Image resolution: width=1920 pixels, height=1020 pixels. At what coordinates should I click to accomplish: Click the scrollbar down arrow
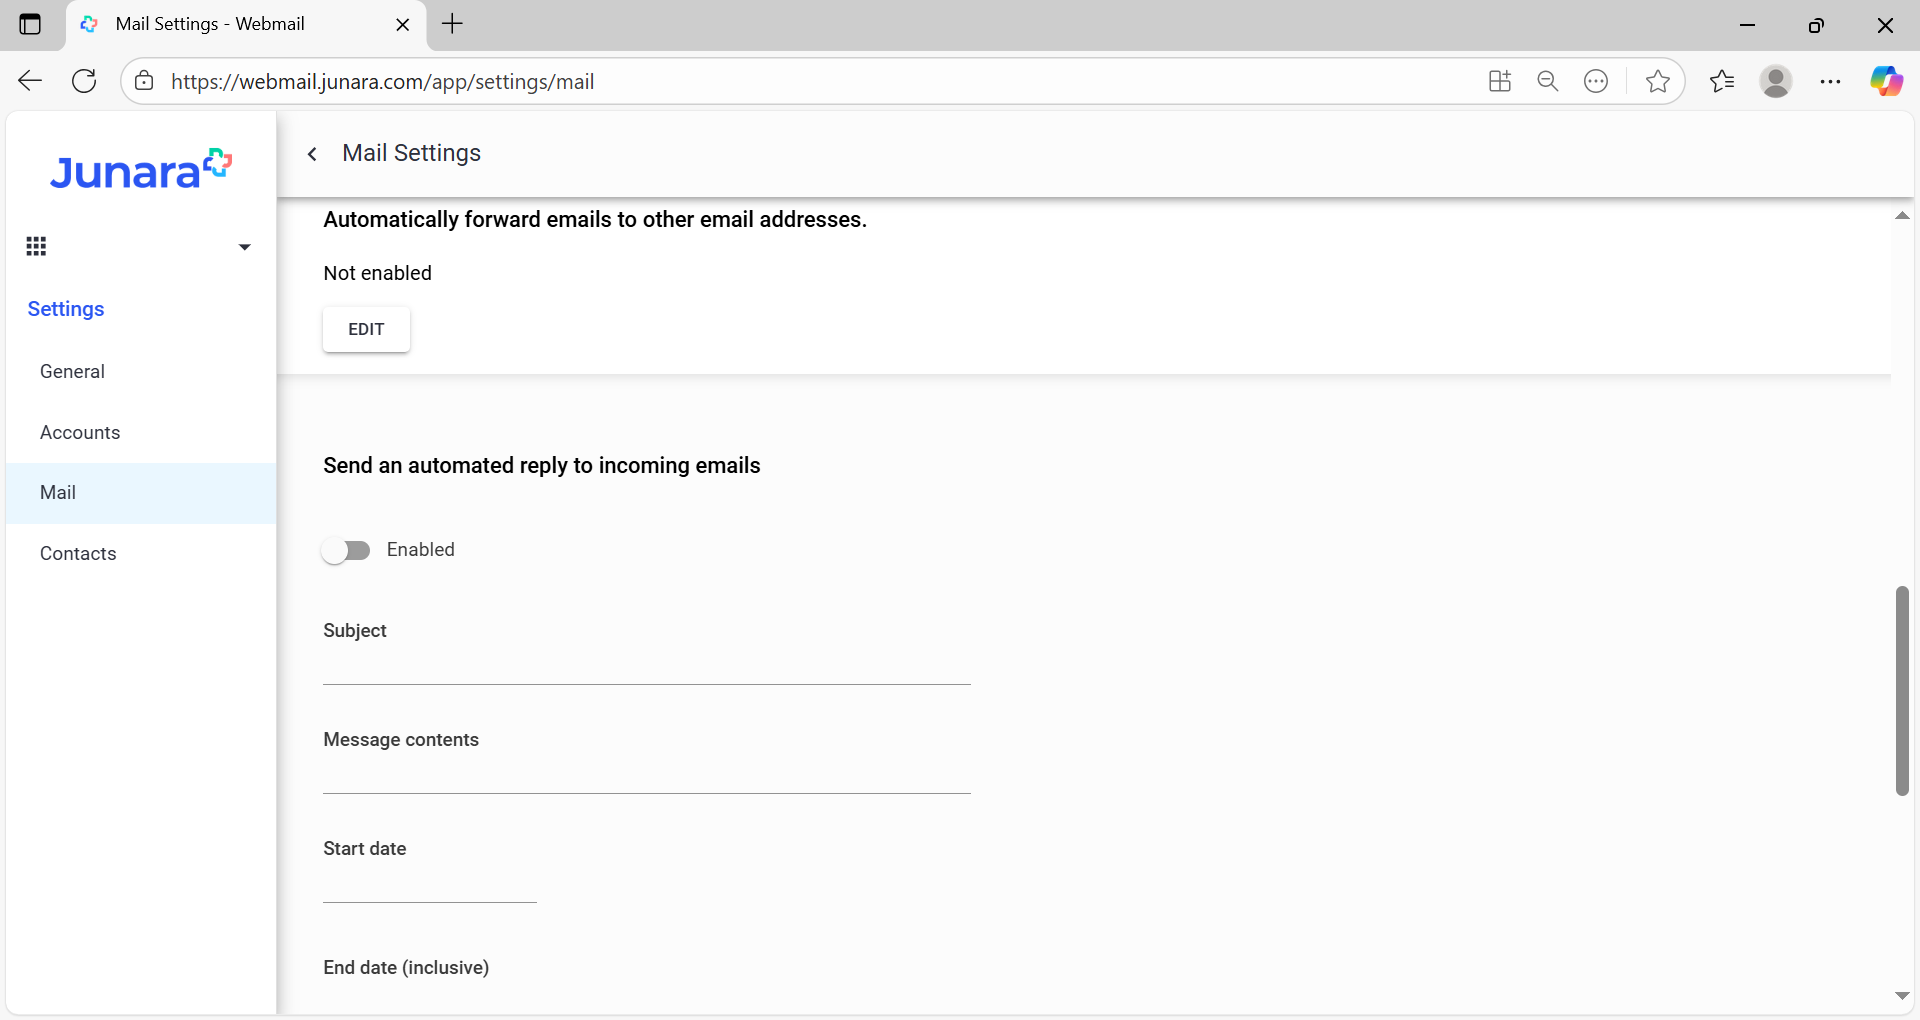pos(1902,996)
